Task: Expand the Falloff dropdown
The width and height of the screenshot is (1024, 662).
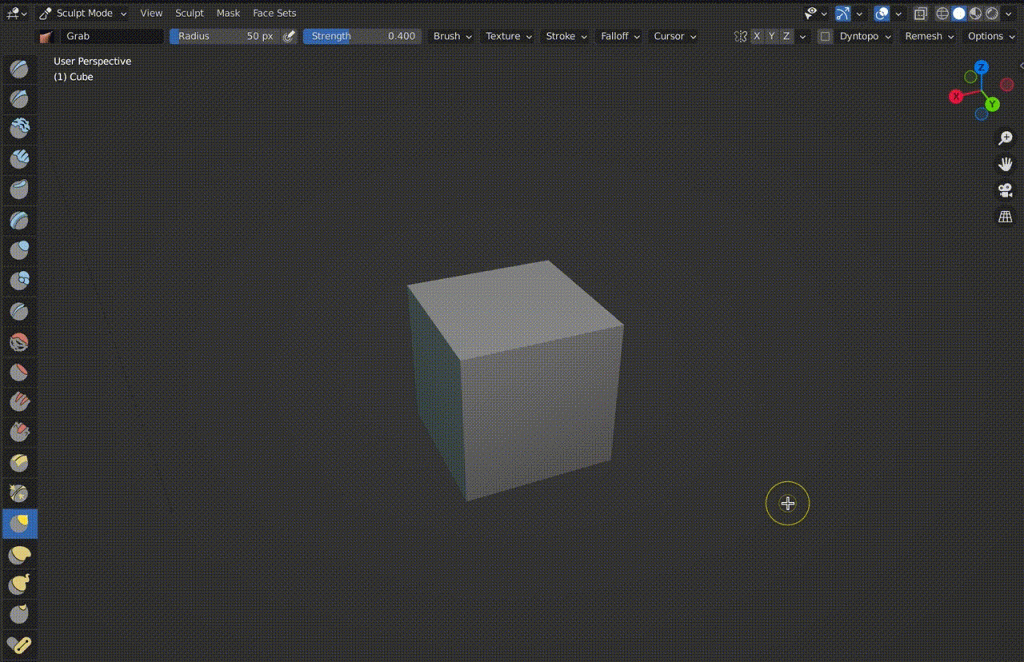Action: [619, 36]
